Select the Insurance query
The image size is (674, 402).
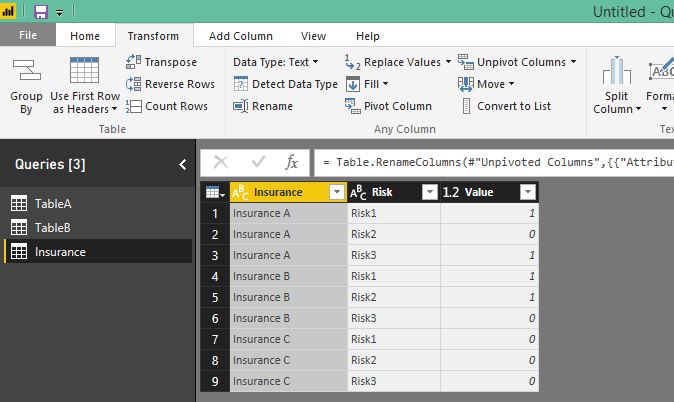98,252
